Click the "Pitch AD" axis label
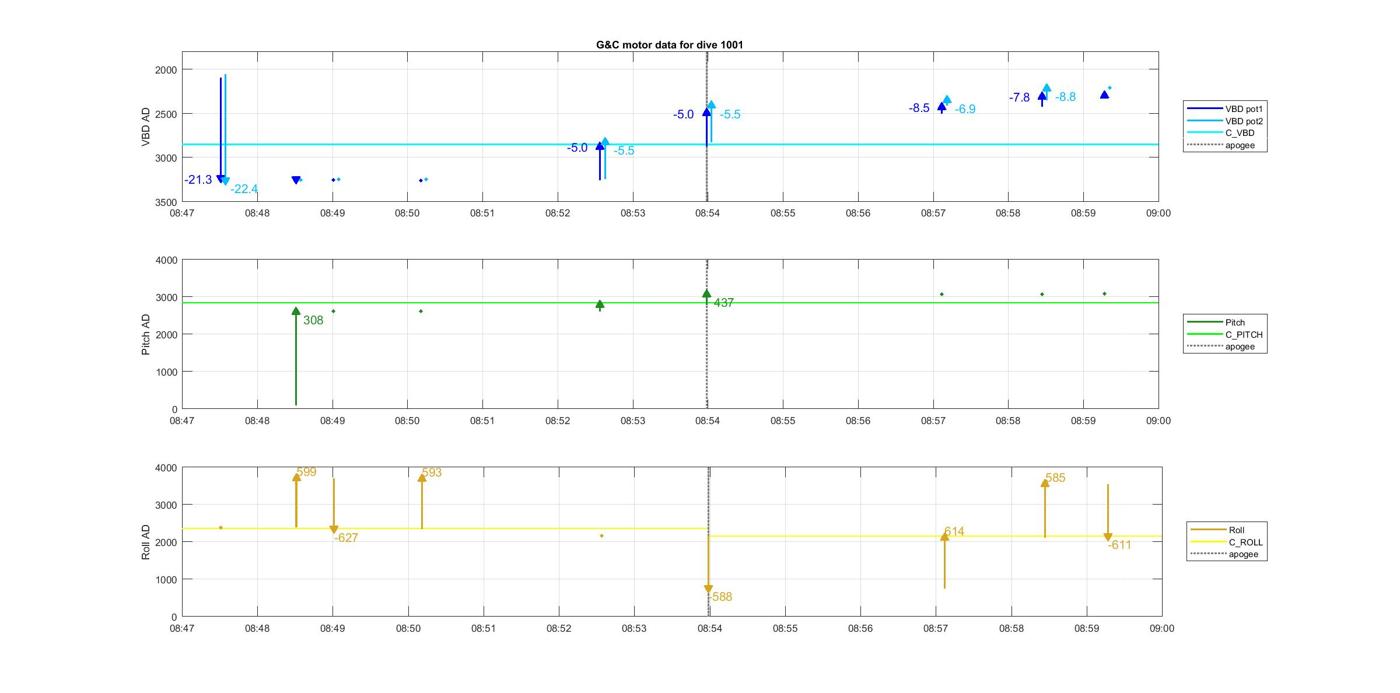Screen dimensions: 1400x693 (x=146, y=335)
